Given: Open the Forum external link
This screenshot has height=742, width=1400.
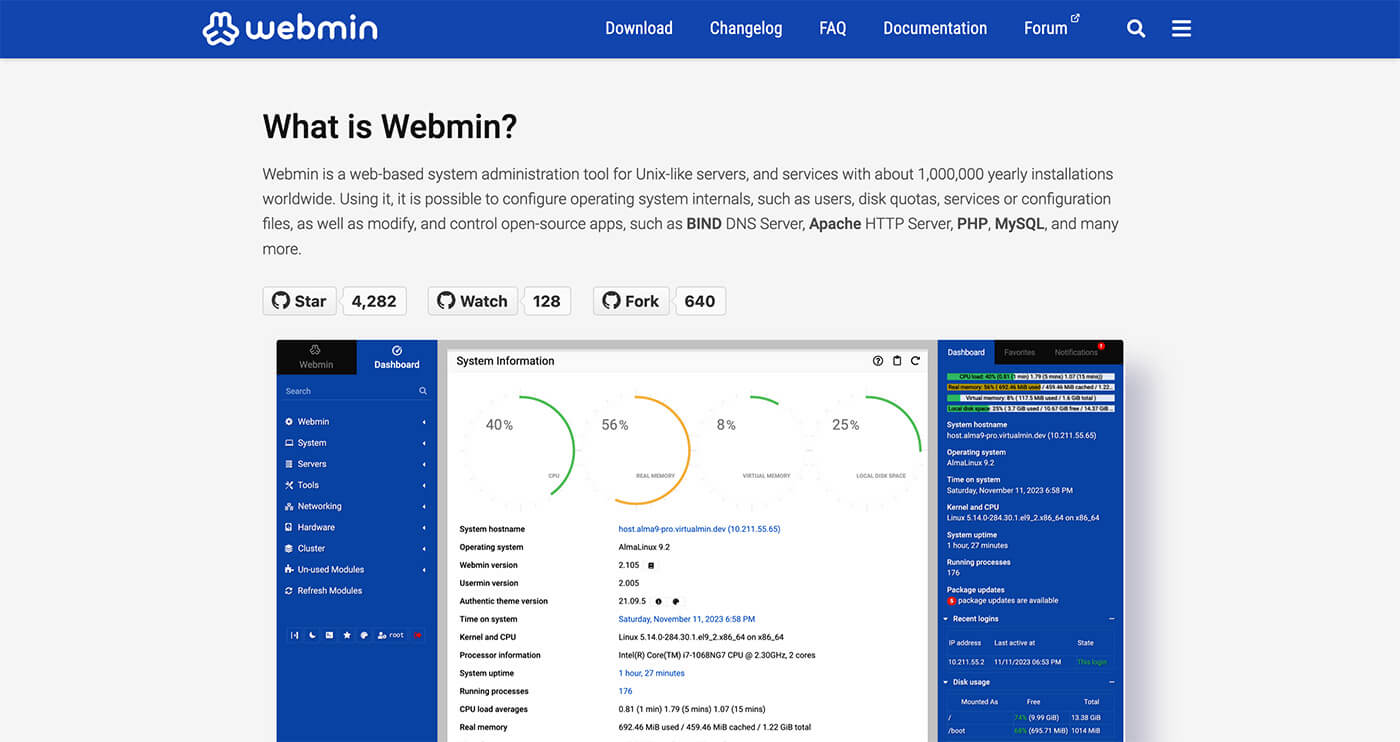Looking at the screenshot, I should [1052, 28].
